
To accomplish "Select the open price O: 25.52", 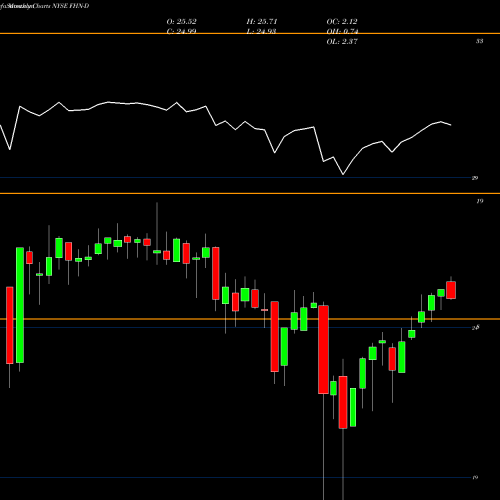I will [181, 21].
